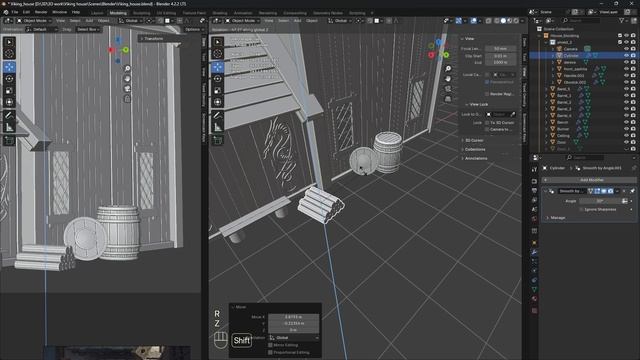Select the Cursor tool in right viewport toolbar

(218, 53)
